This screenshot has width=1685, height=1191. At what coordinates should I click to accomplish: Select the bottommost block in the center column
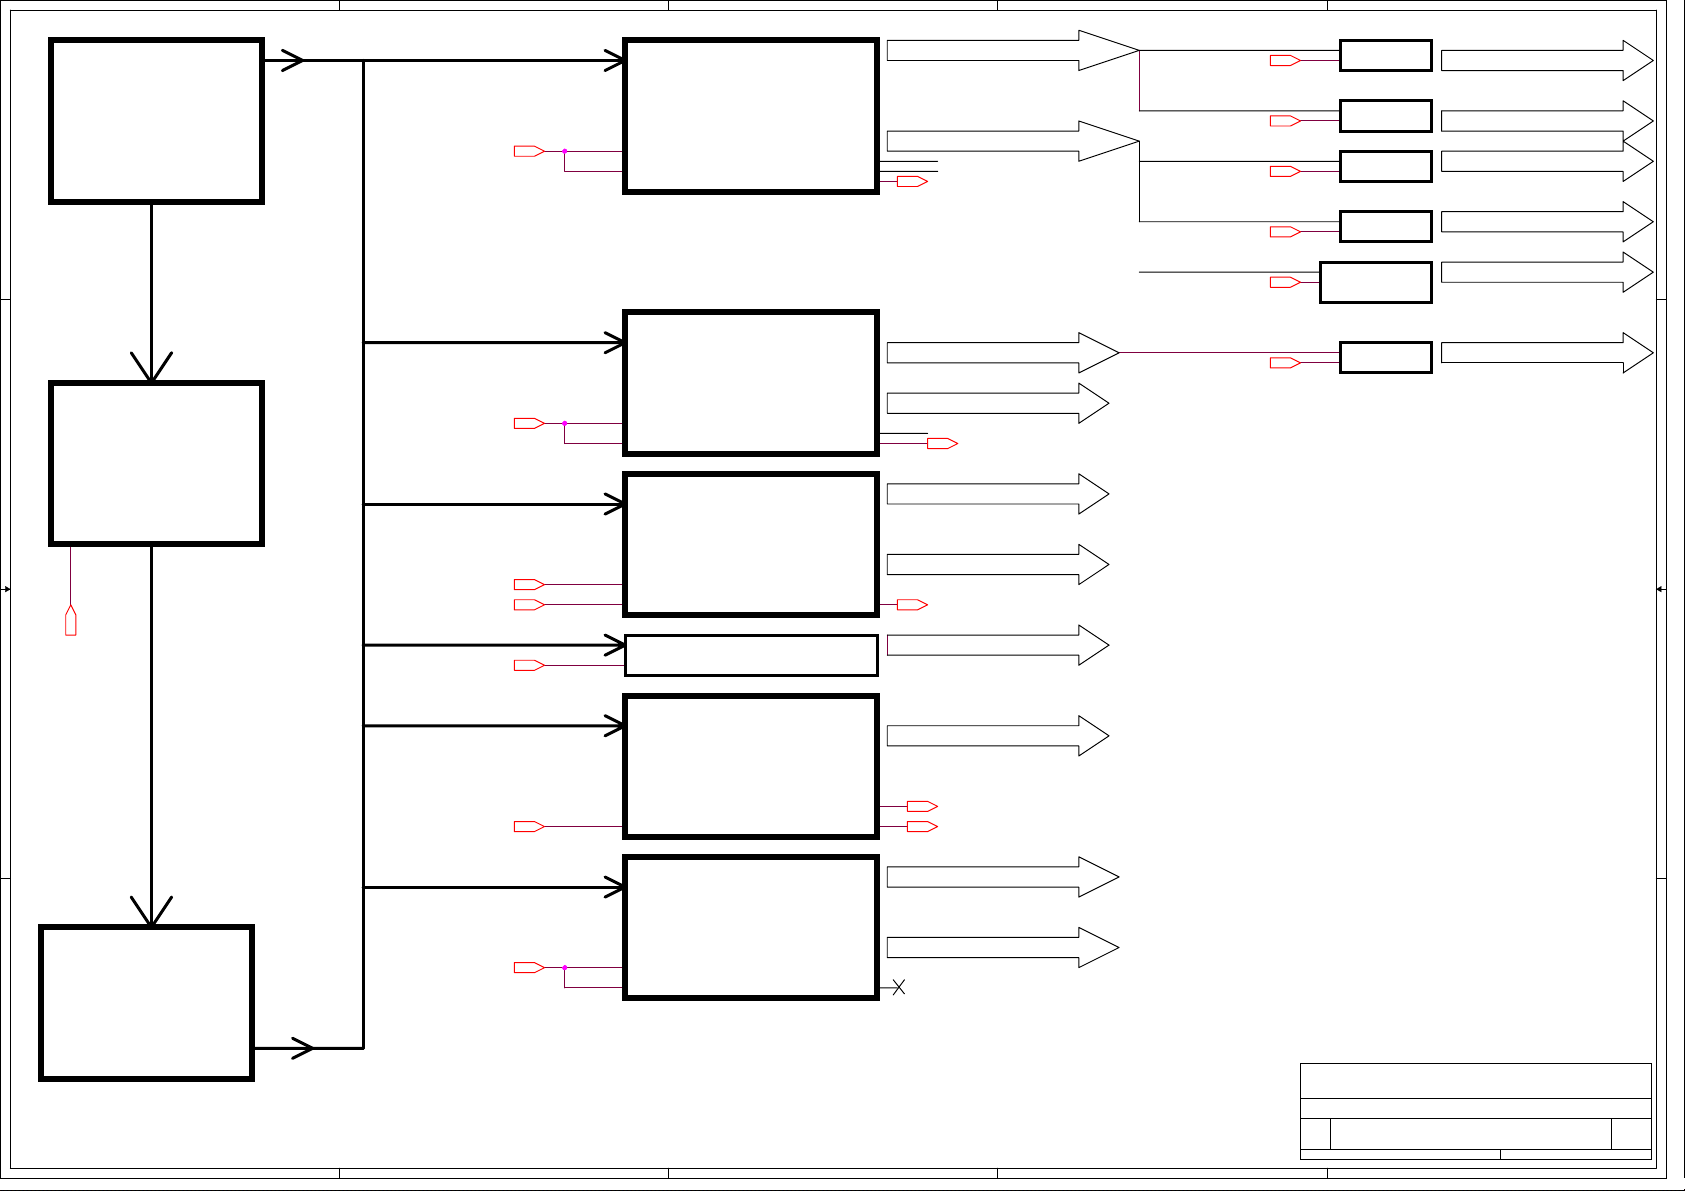(x=751, y=927)
